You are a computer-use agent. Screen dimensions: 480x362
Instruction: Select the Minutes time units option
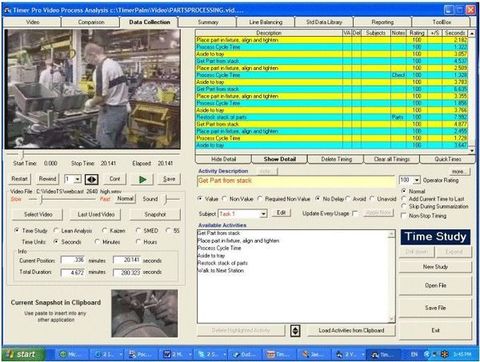pos(97,242)
